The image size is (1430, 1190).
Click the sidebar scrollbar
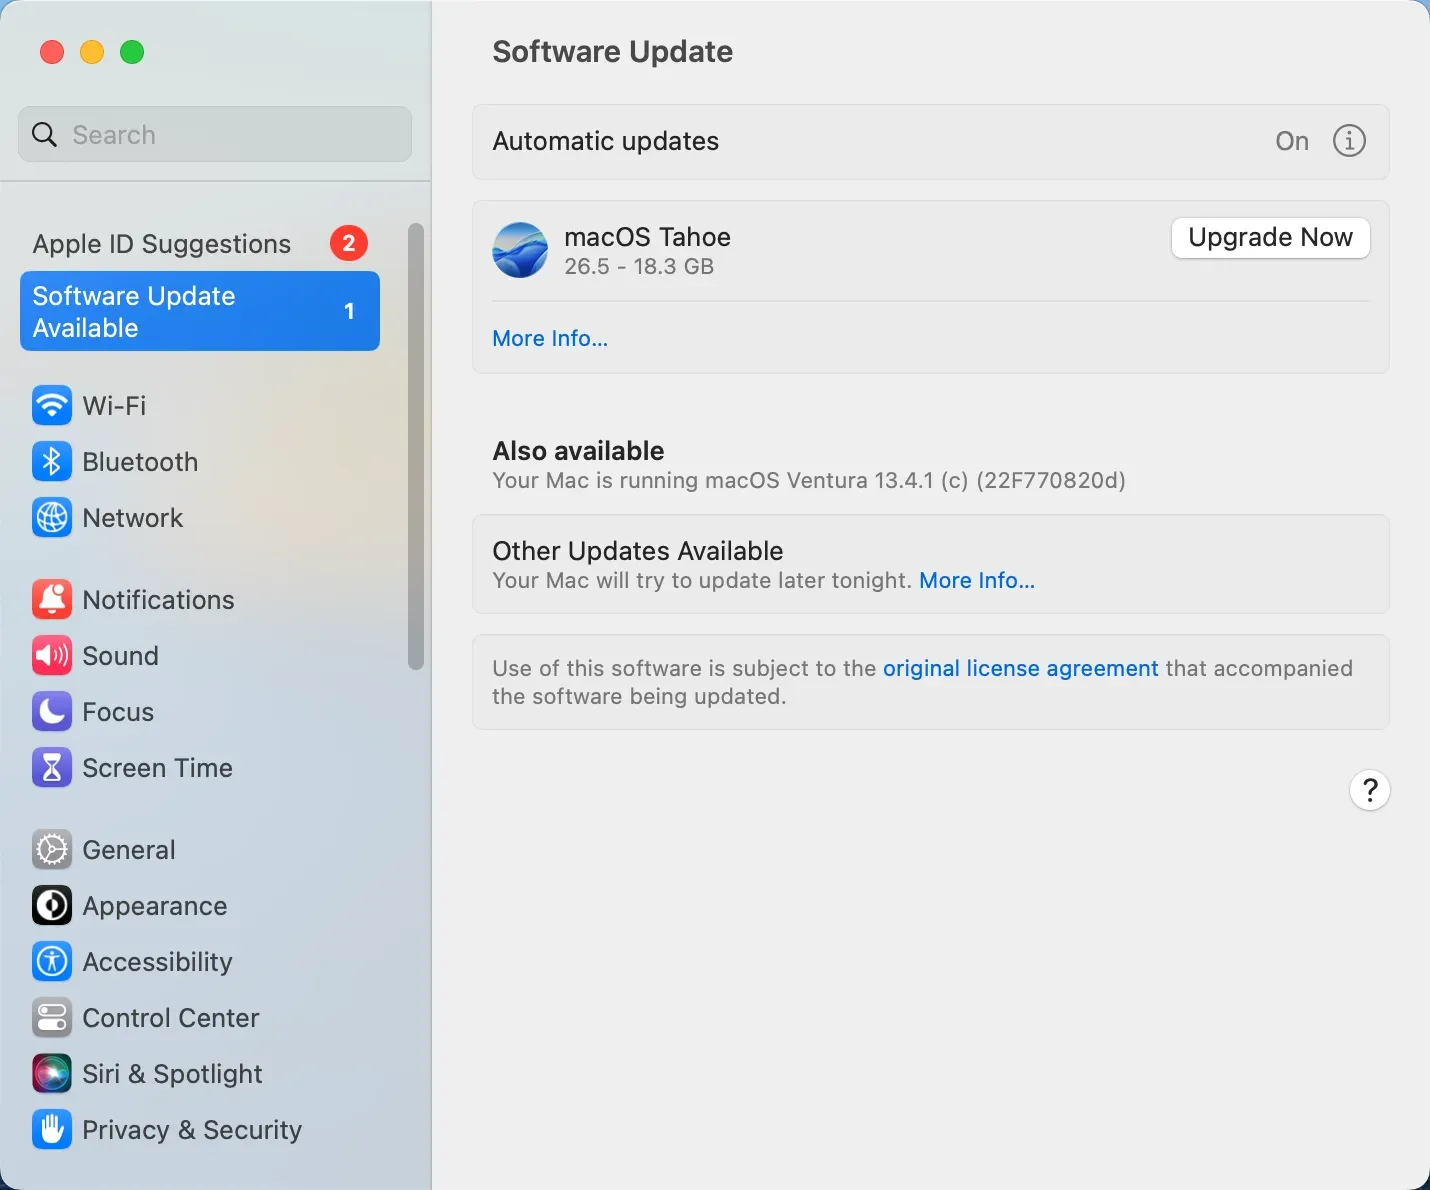416,446
